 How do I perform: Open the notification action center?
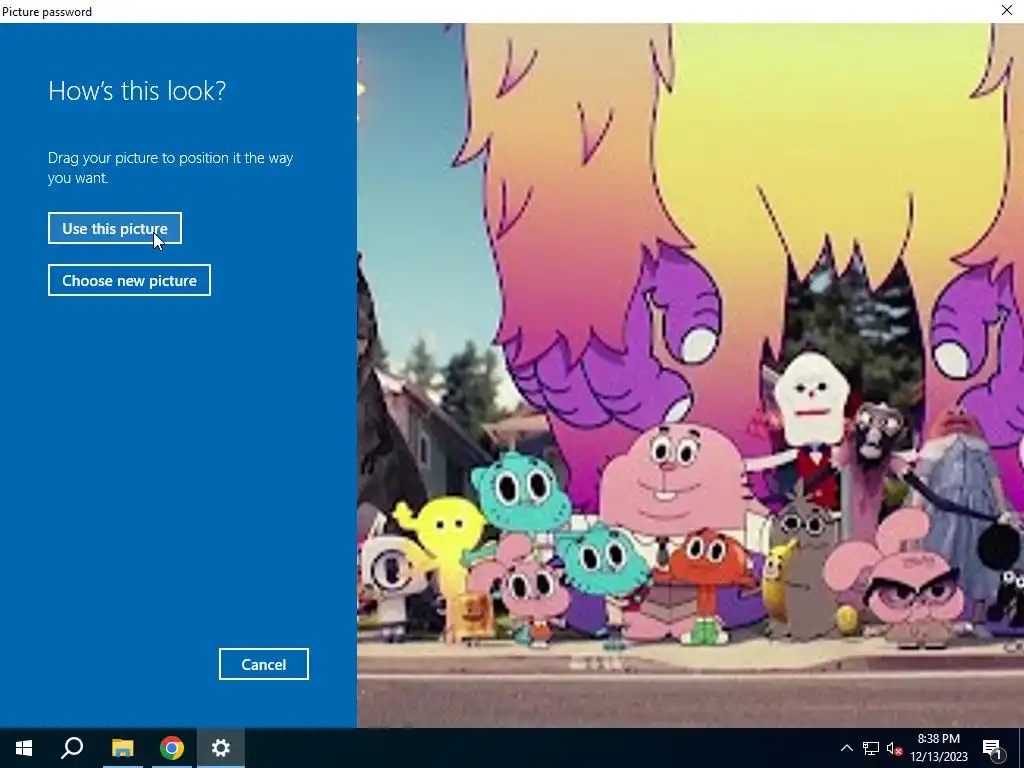[992, 748]
